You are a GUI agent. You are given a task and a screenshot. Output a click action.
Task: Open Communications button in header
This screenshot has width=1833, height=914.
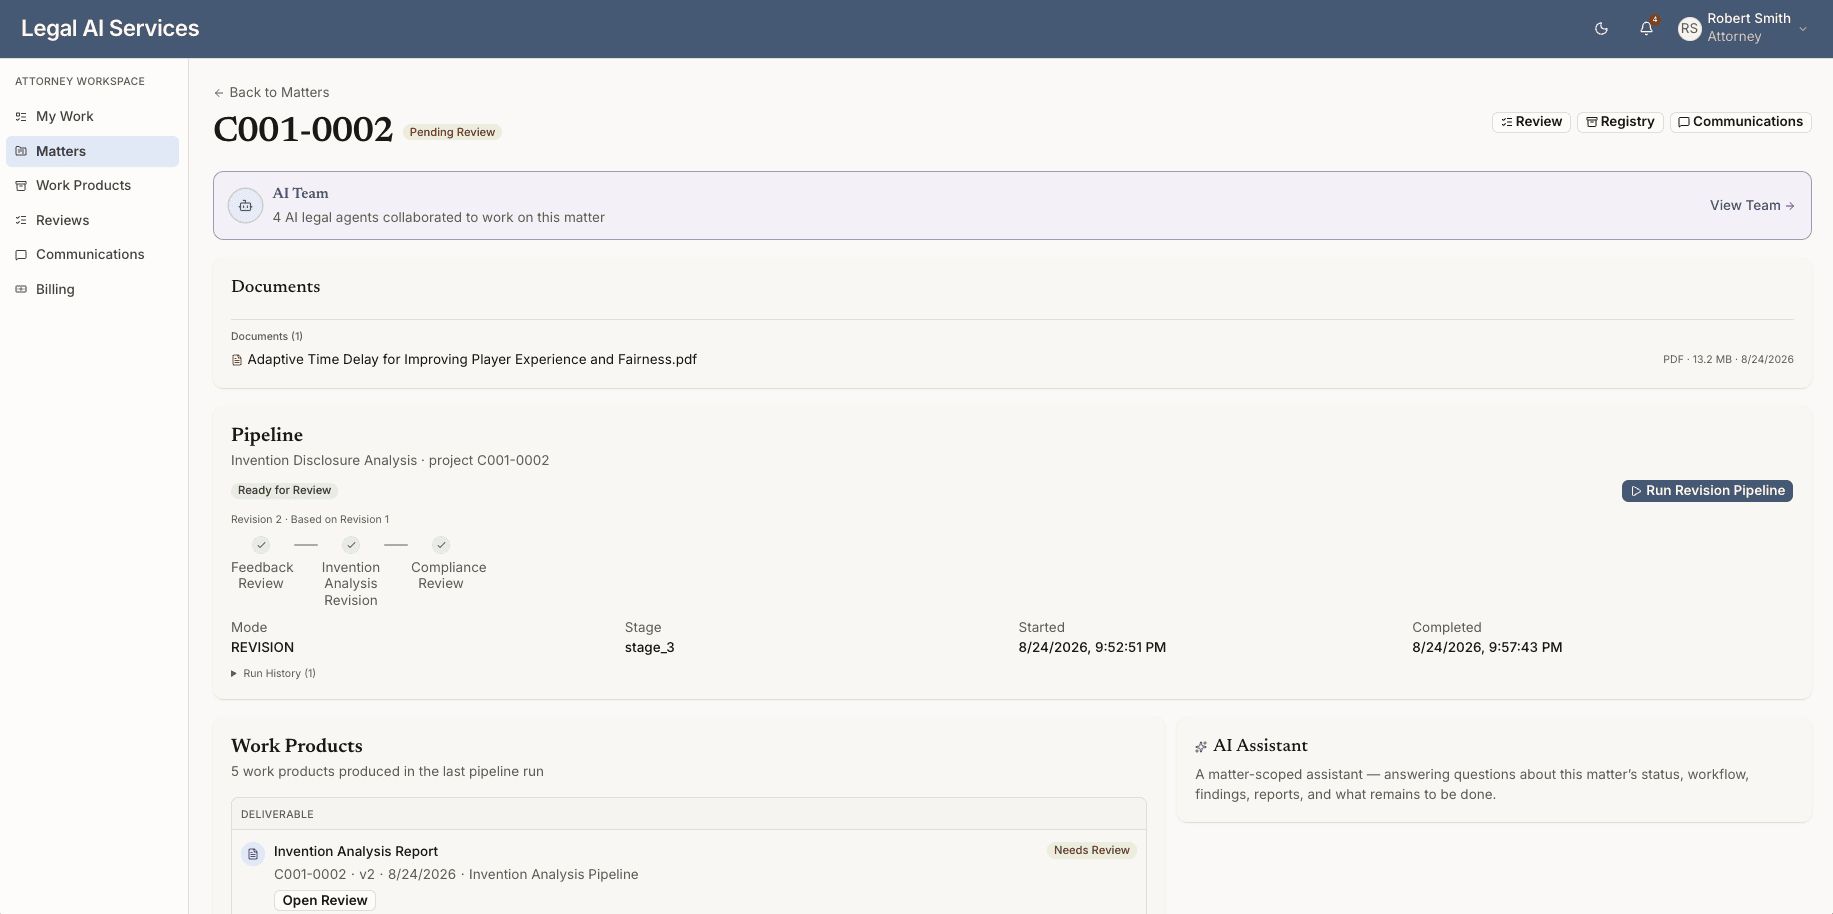1740,122
